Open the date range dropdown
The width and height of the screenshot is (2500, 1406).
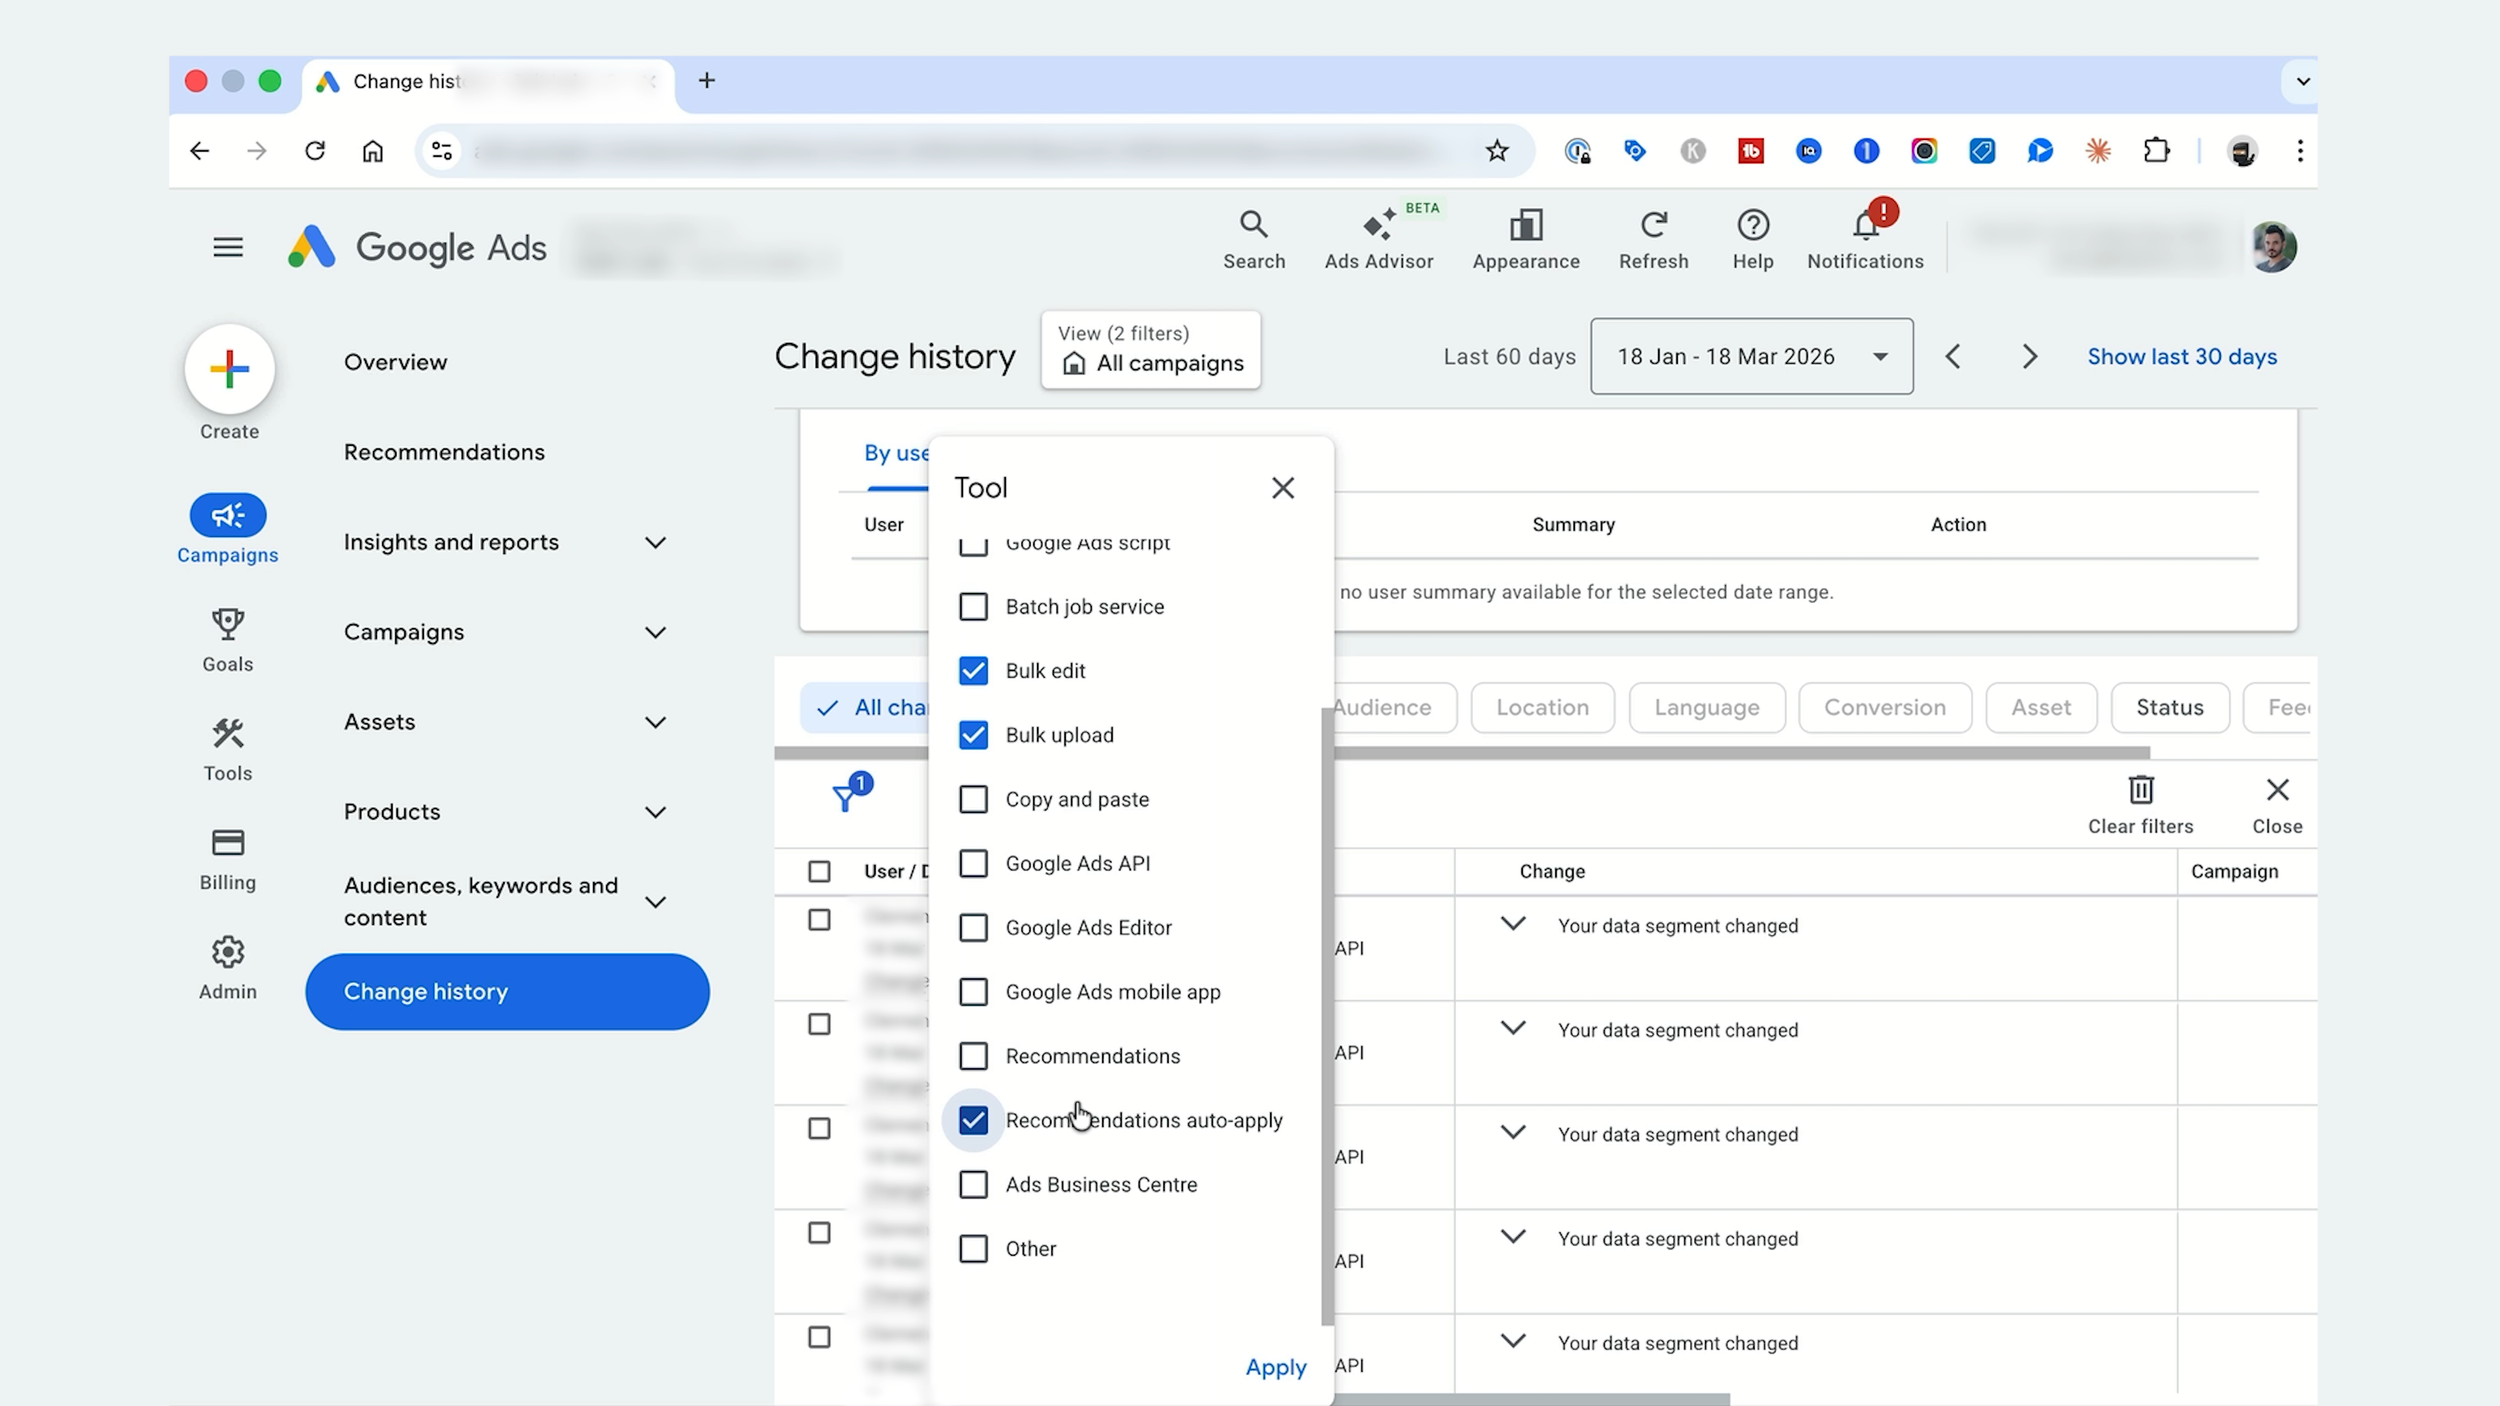(x=1752, y=357)
